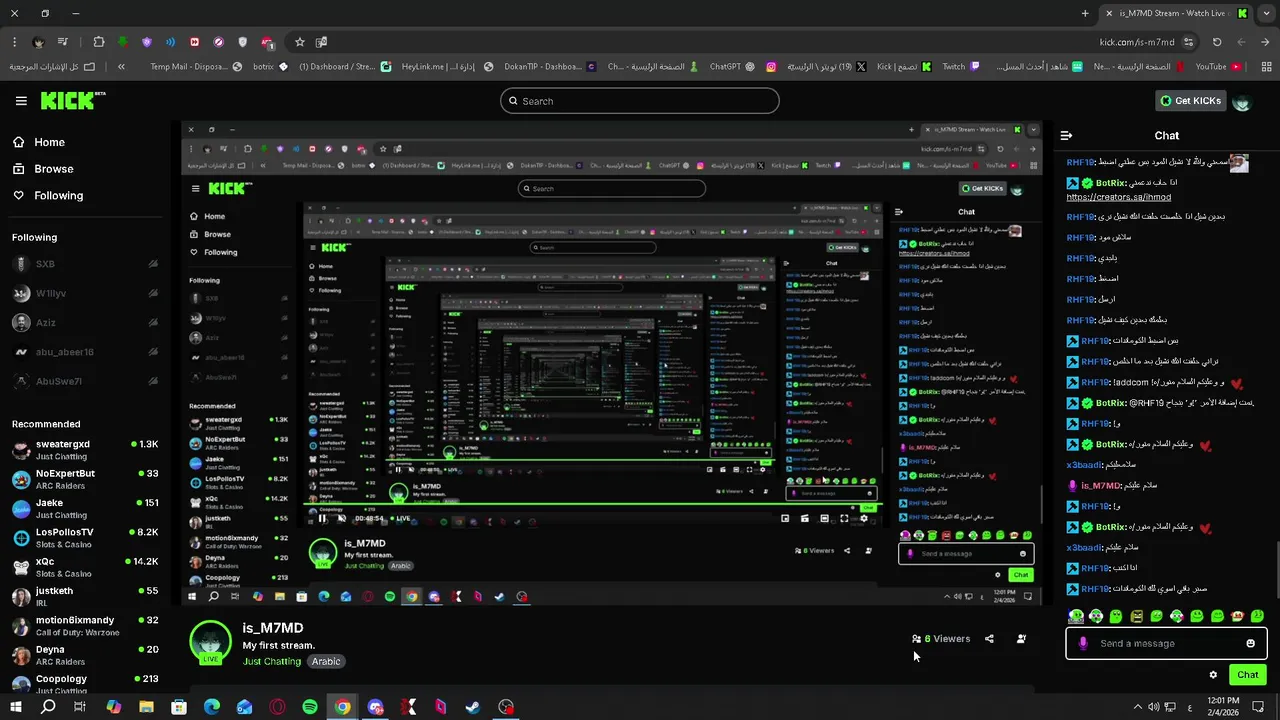Bookmark this page using the star icon
The image size is (1280, 720).
[x=299, y=42]
